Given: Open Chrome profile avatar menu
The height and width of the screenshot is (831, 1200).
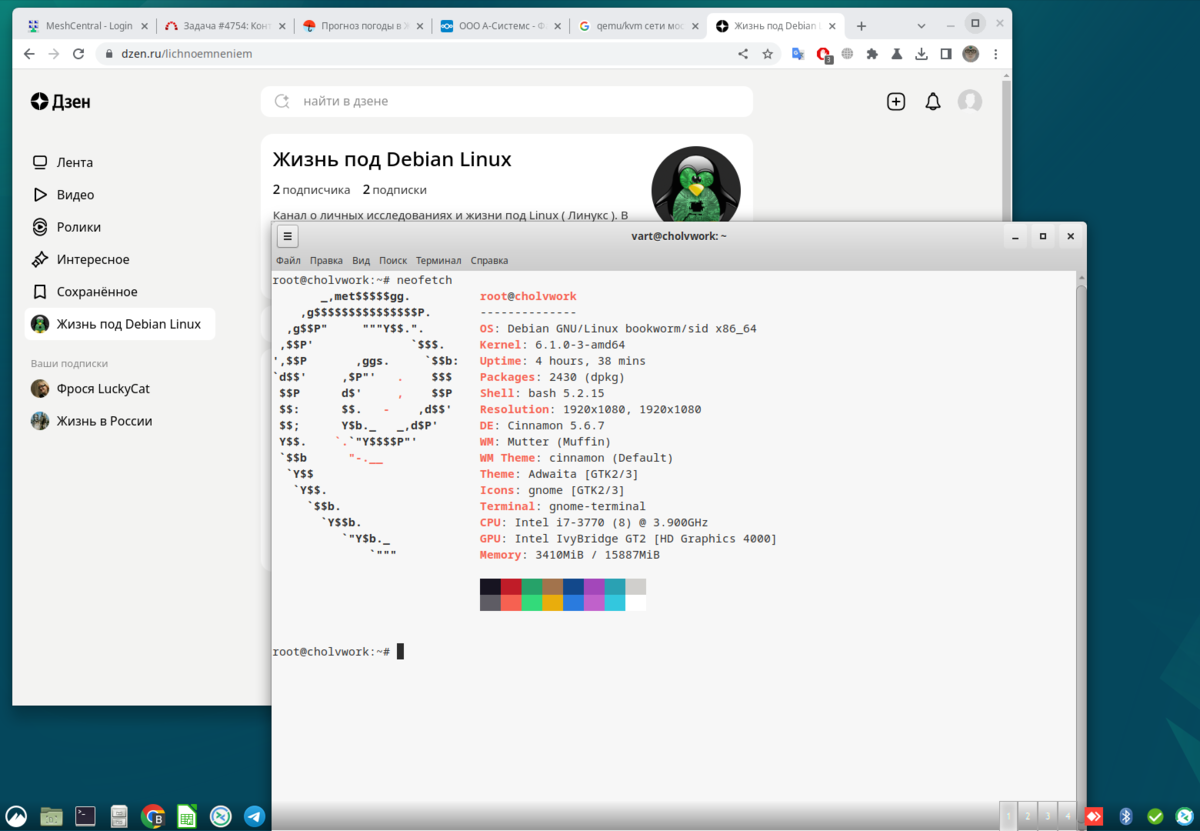Looking at the screenshot, I should 970,54.
